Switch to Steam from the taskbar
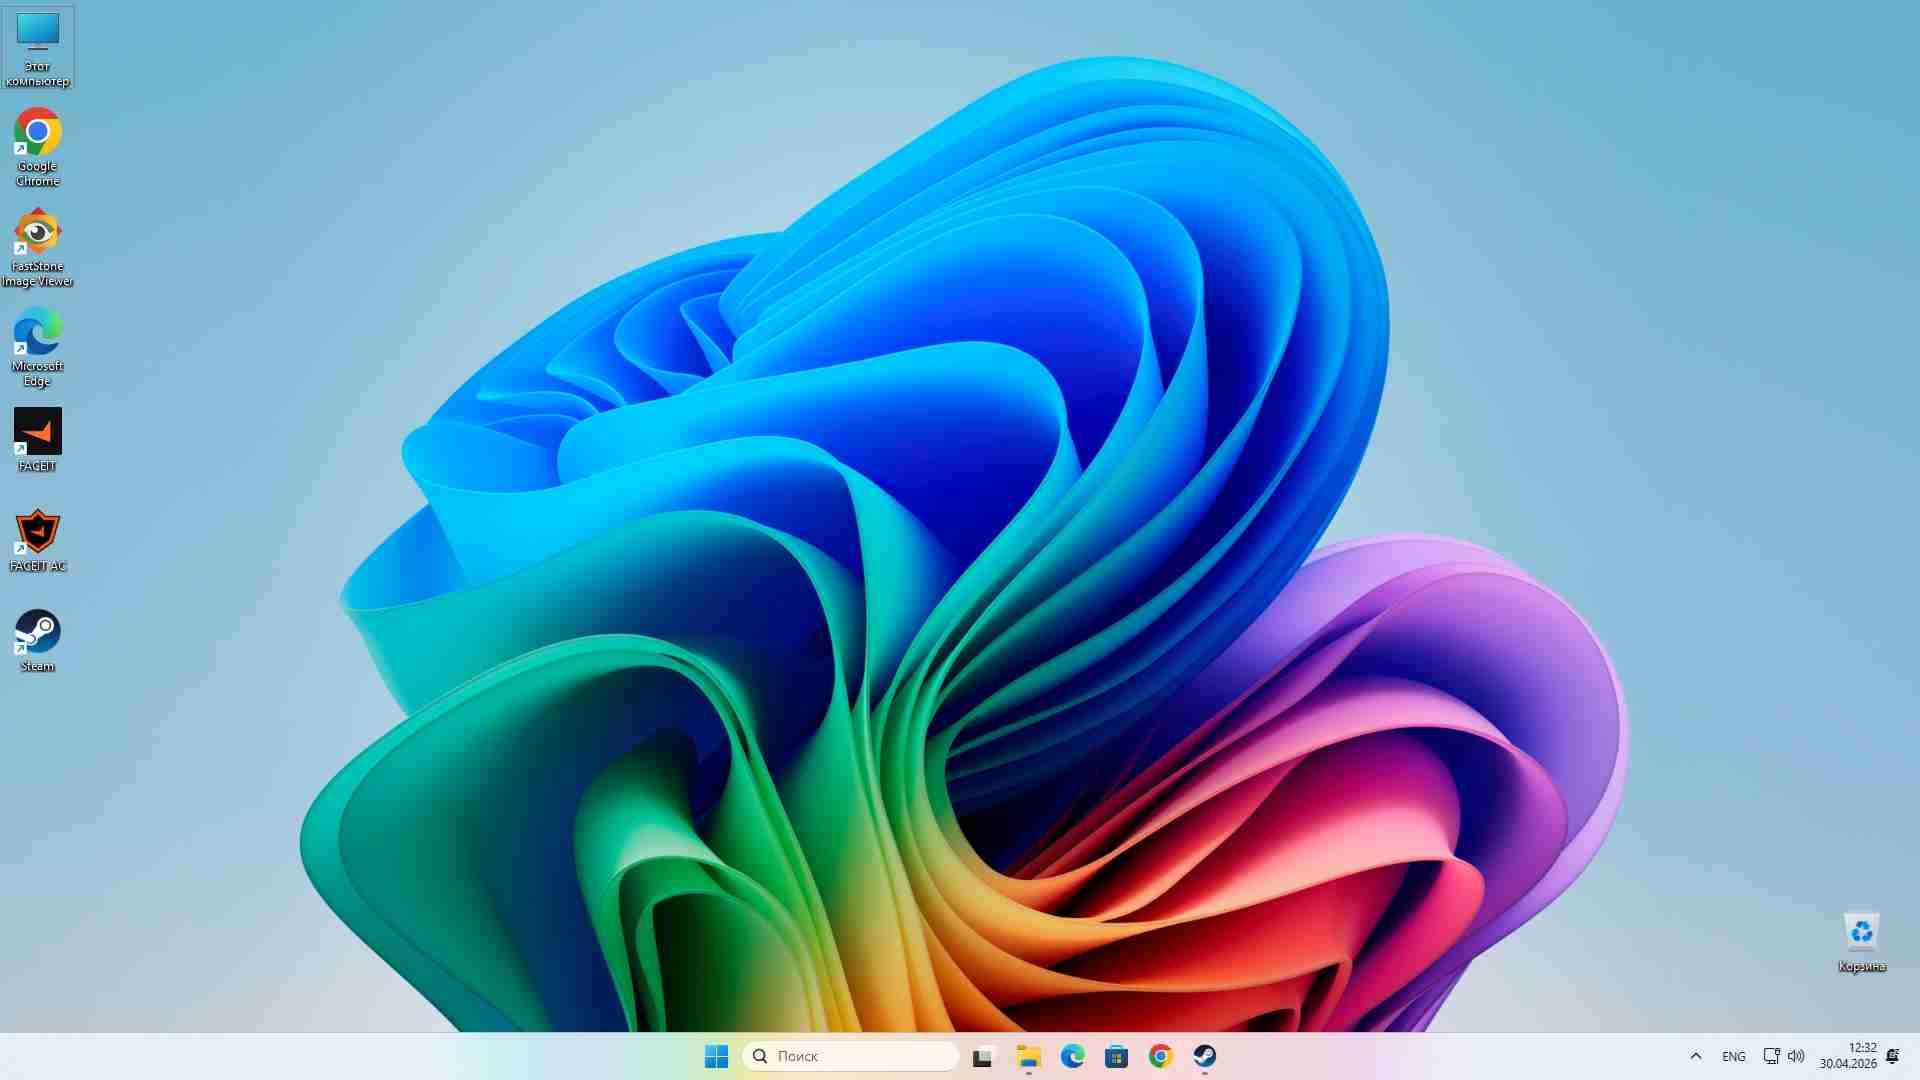The height and width of the screenshot is (1080, 1920). click(x=1204, y=1056)
